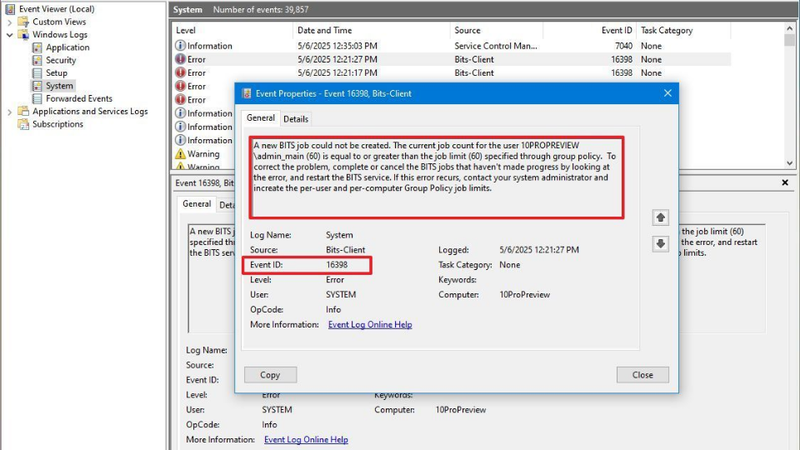The image size is (800, 450).
Task: Click the error icon of the 12:21:27 PM event
Action: click(x=180, y=59)
